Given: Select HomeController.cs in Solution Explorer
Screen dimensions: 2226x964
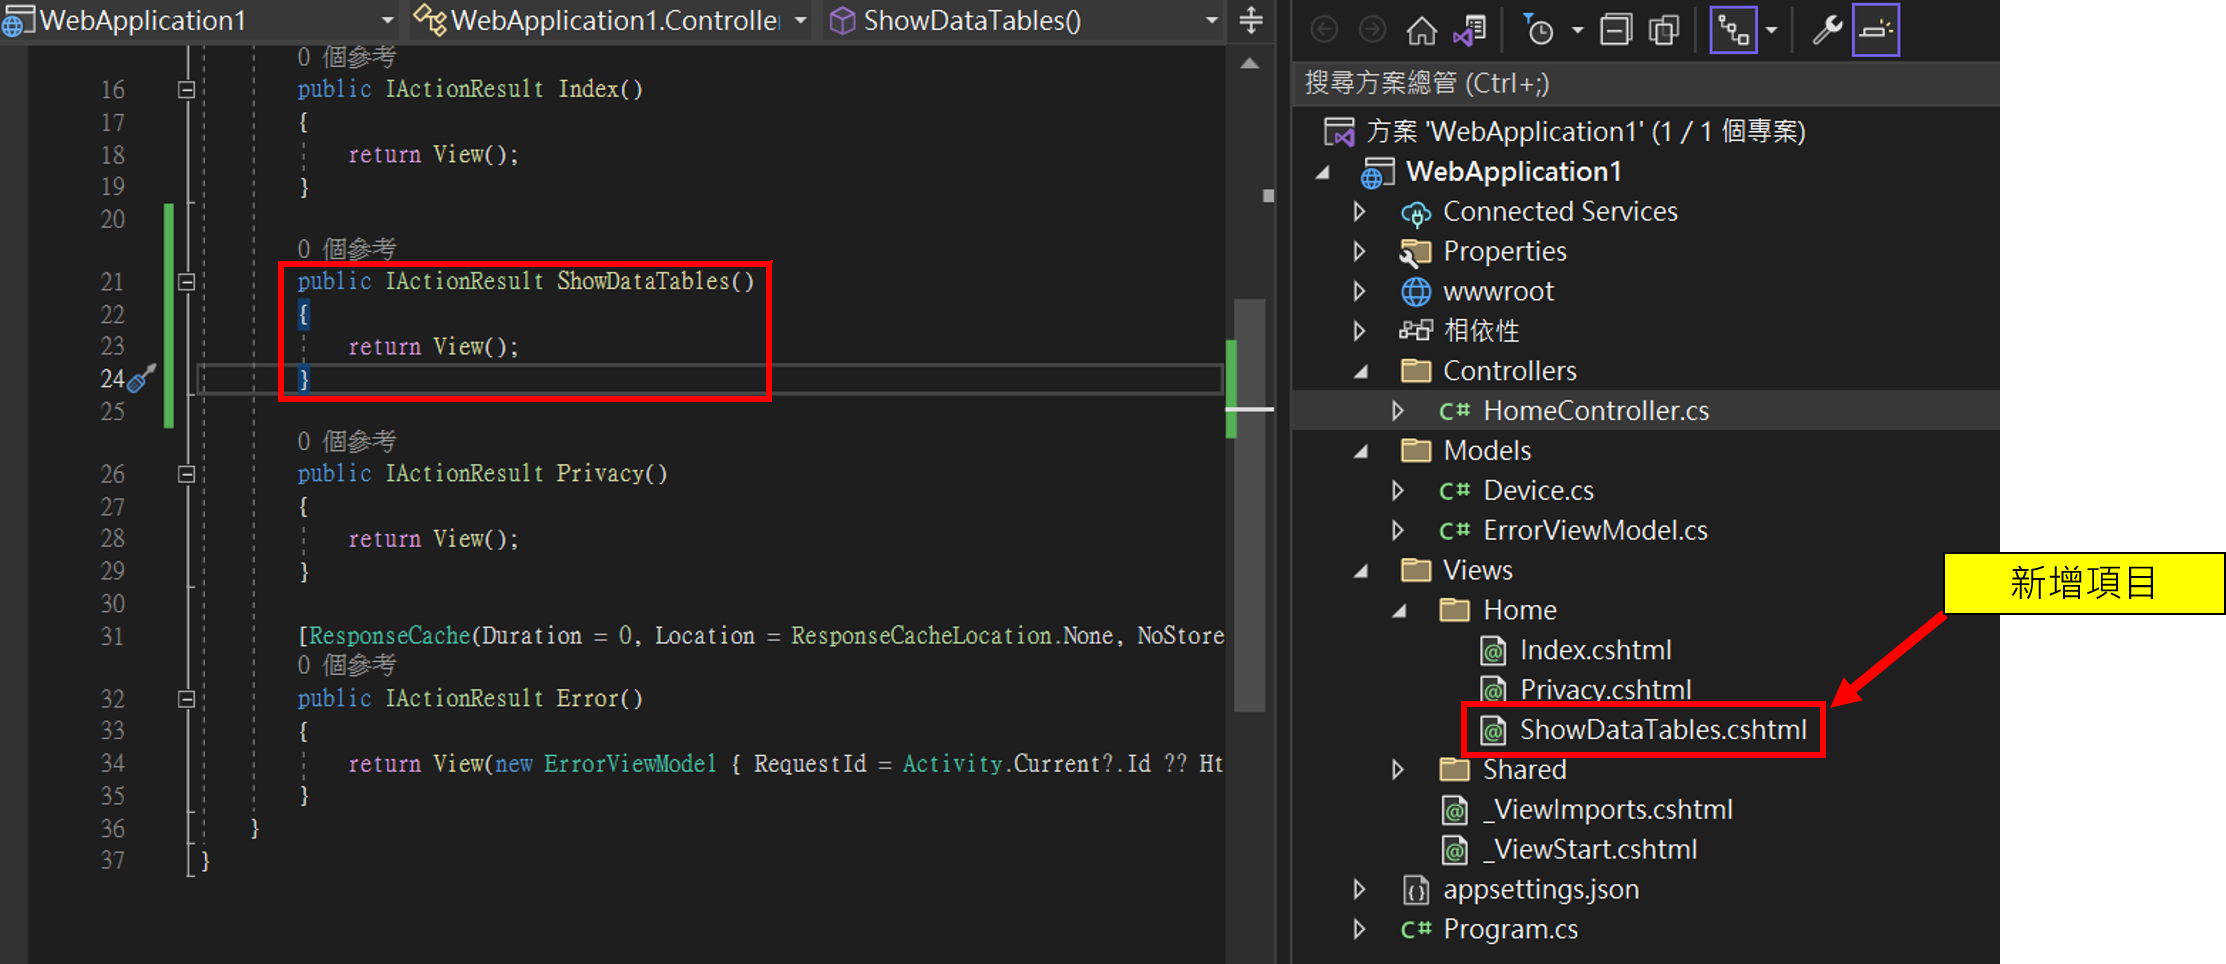Looking at the screenshot, I should click(x=1595, y=411).
